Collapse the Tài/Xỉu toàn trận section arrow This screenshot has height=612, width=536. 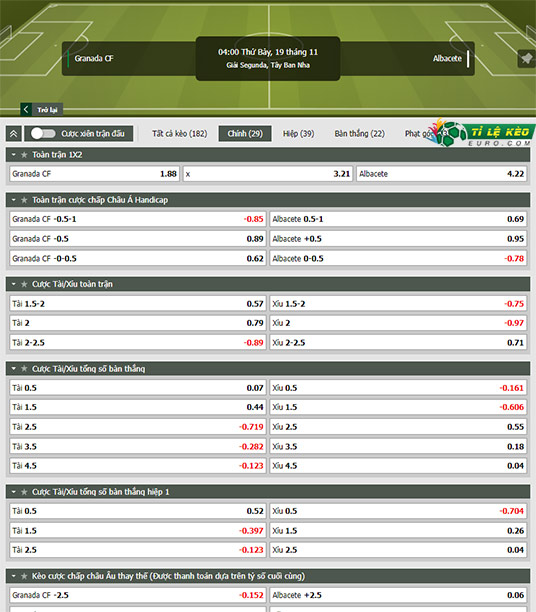(14, 284)
